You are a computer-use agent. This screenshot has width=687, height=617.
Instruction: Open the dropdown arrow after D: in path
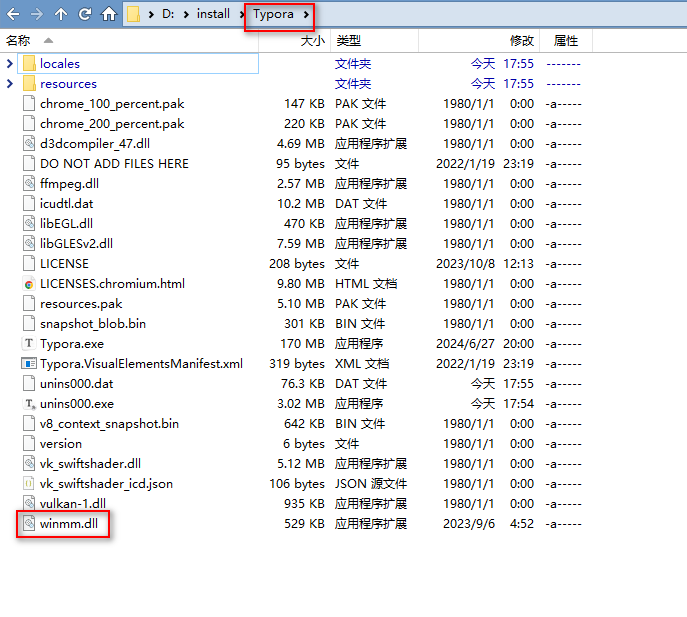point(186,14)
